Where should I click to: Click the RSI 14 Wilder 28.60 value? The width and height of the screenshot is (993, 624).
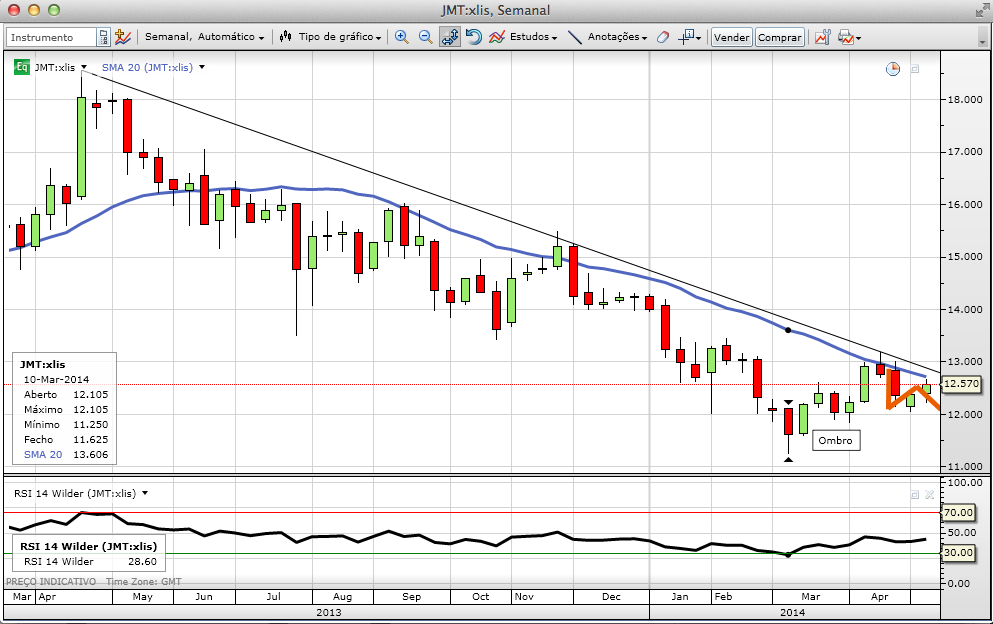142,562
